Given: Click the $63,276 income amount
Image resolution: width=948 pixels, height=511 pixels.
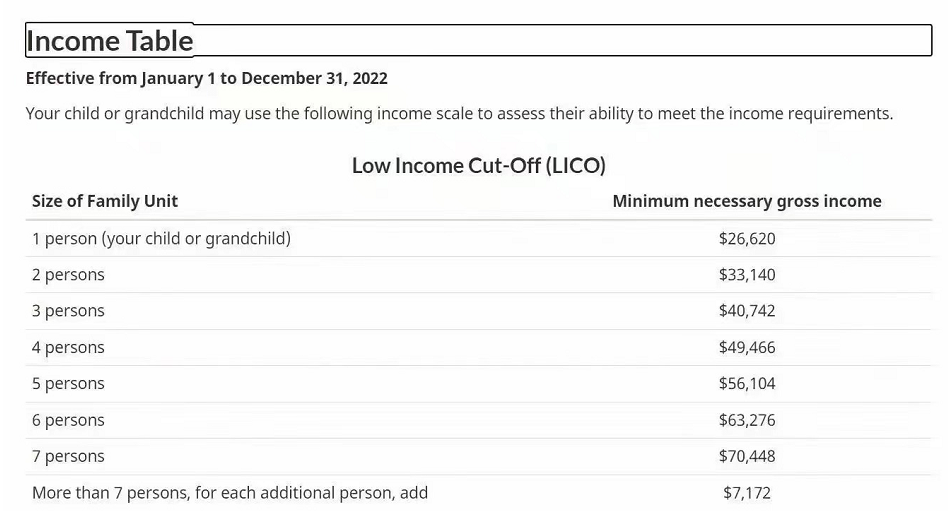Looking at the screenshot, I should pyautogui.click(x=746, y=420).
